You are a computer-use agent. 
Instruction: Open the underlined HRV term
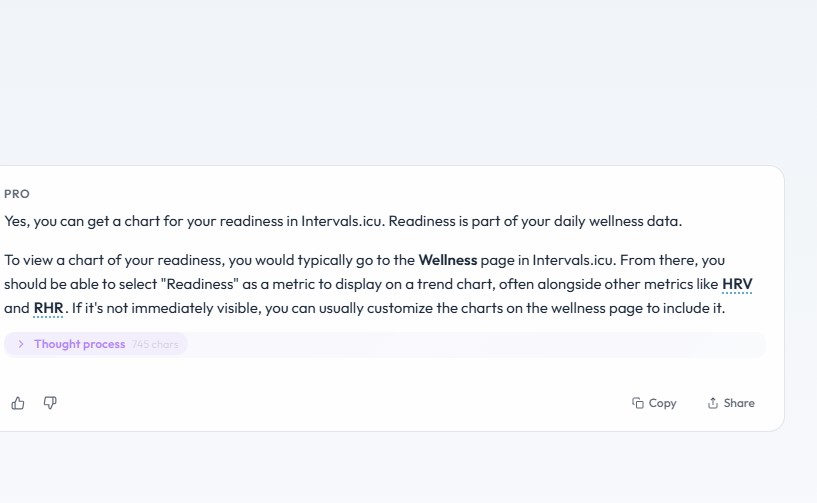point(737,284)
